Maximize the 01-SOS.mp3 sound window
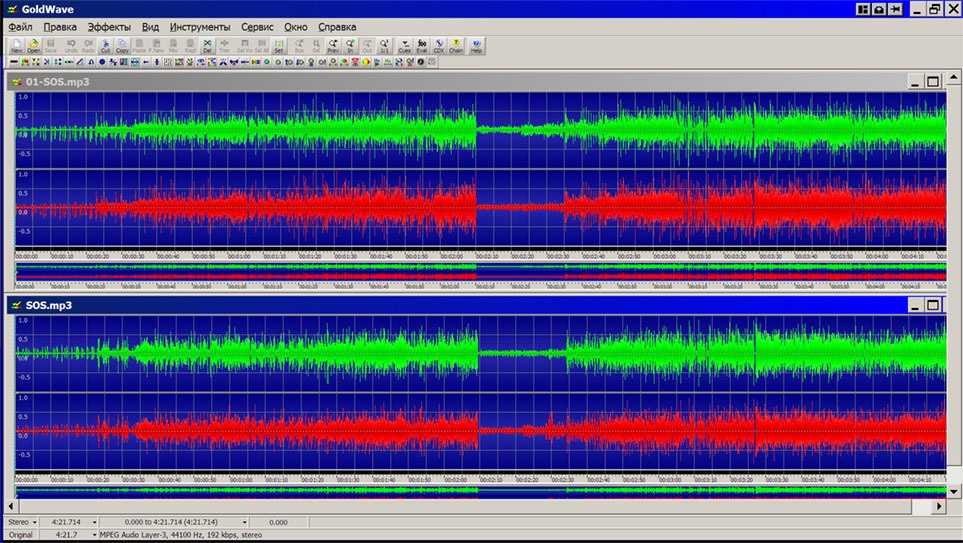Viewport: 963px width, 543px height. pos(932,82)
